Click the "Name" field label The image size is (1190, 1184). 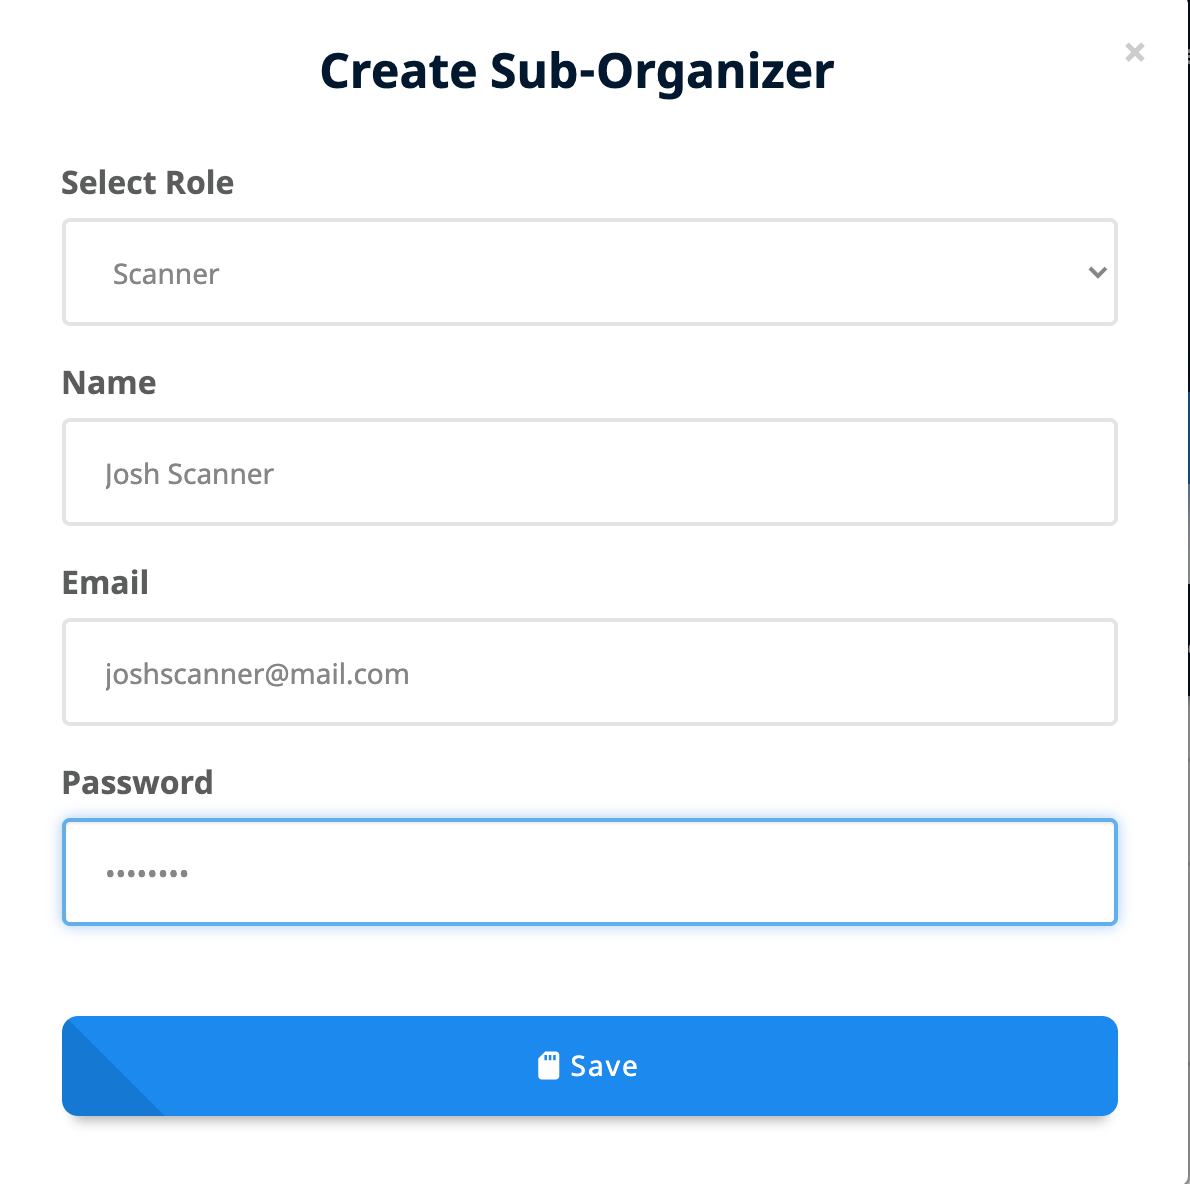click(x=109, y=383)
